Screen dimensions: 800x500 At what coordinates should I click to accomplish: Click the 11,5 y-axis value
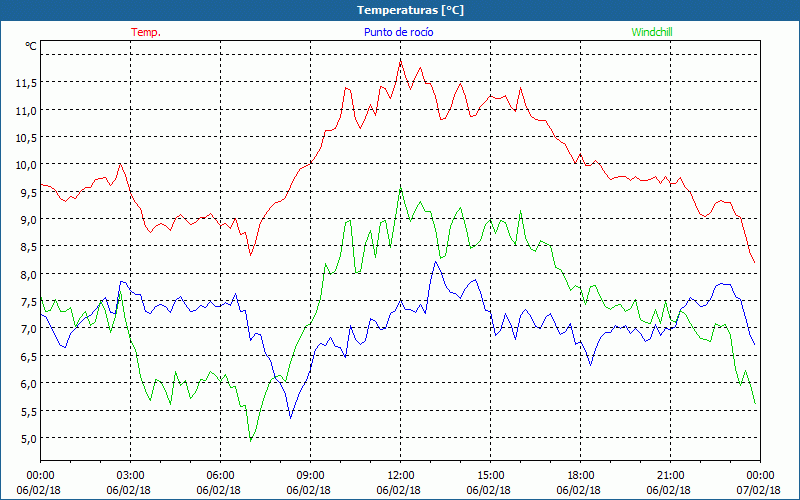26,83
